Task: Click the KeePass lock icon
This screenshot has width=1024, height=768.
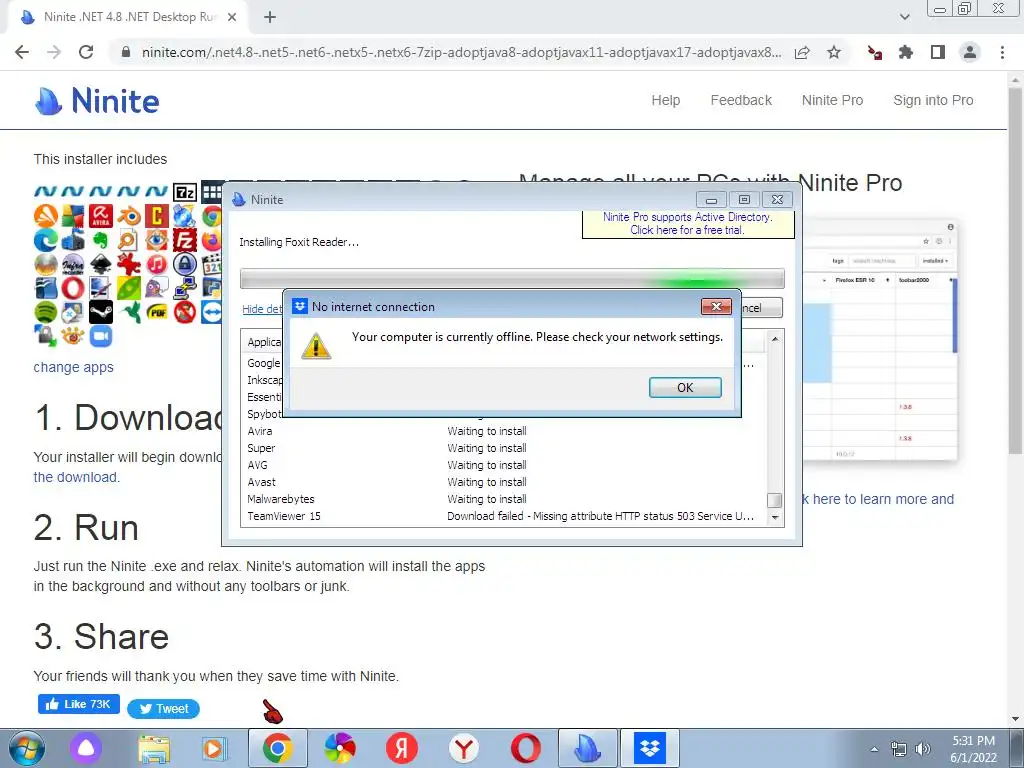Action: (x=185, y=264)
